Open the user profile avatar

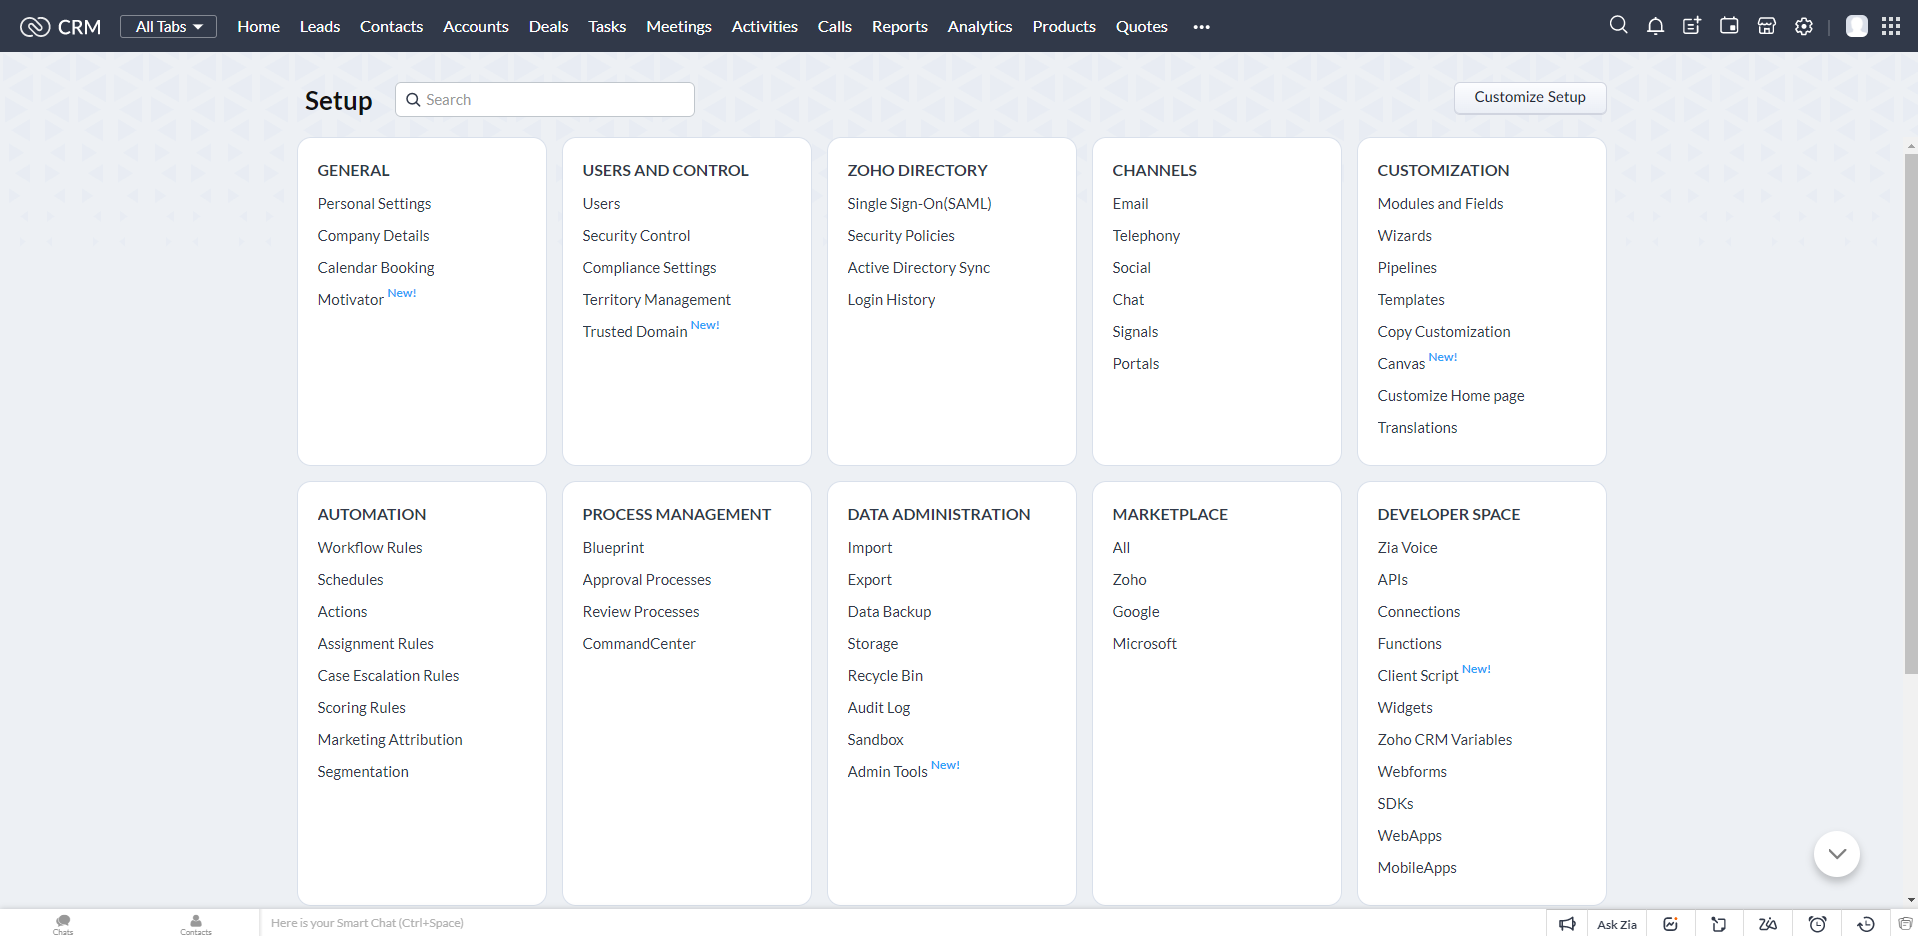tap(1856, 26)
